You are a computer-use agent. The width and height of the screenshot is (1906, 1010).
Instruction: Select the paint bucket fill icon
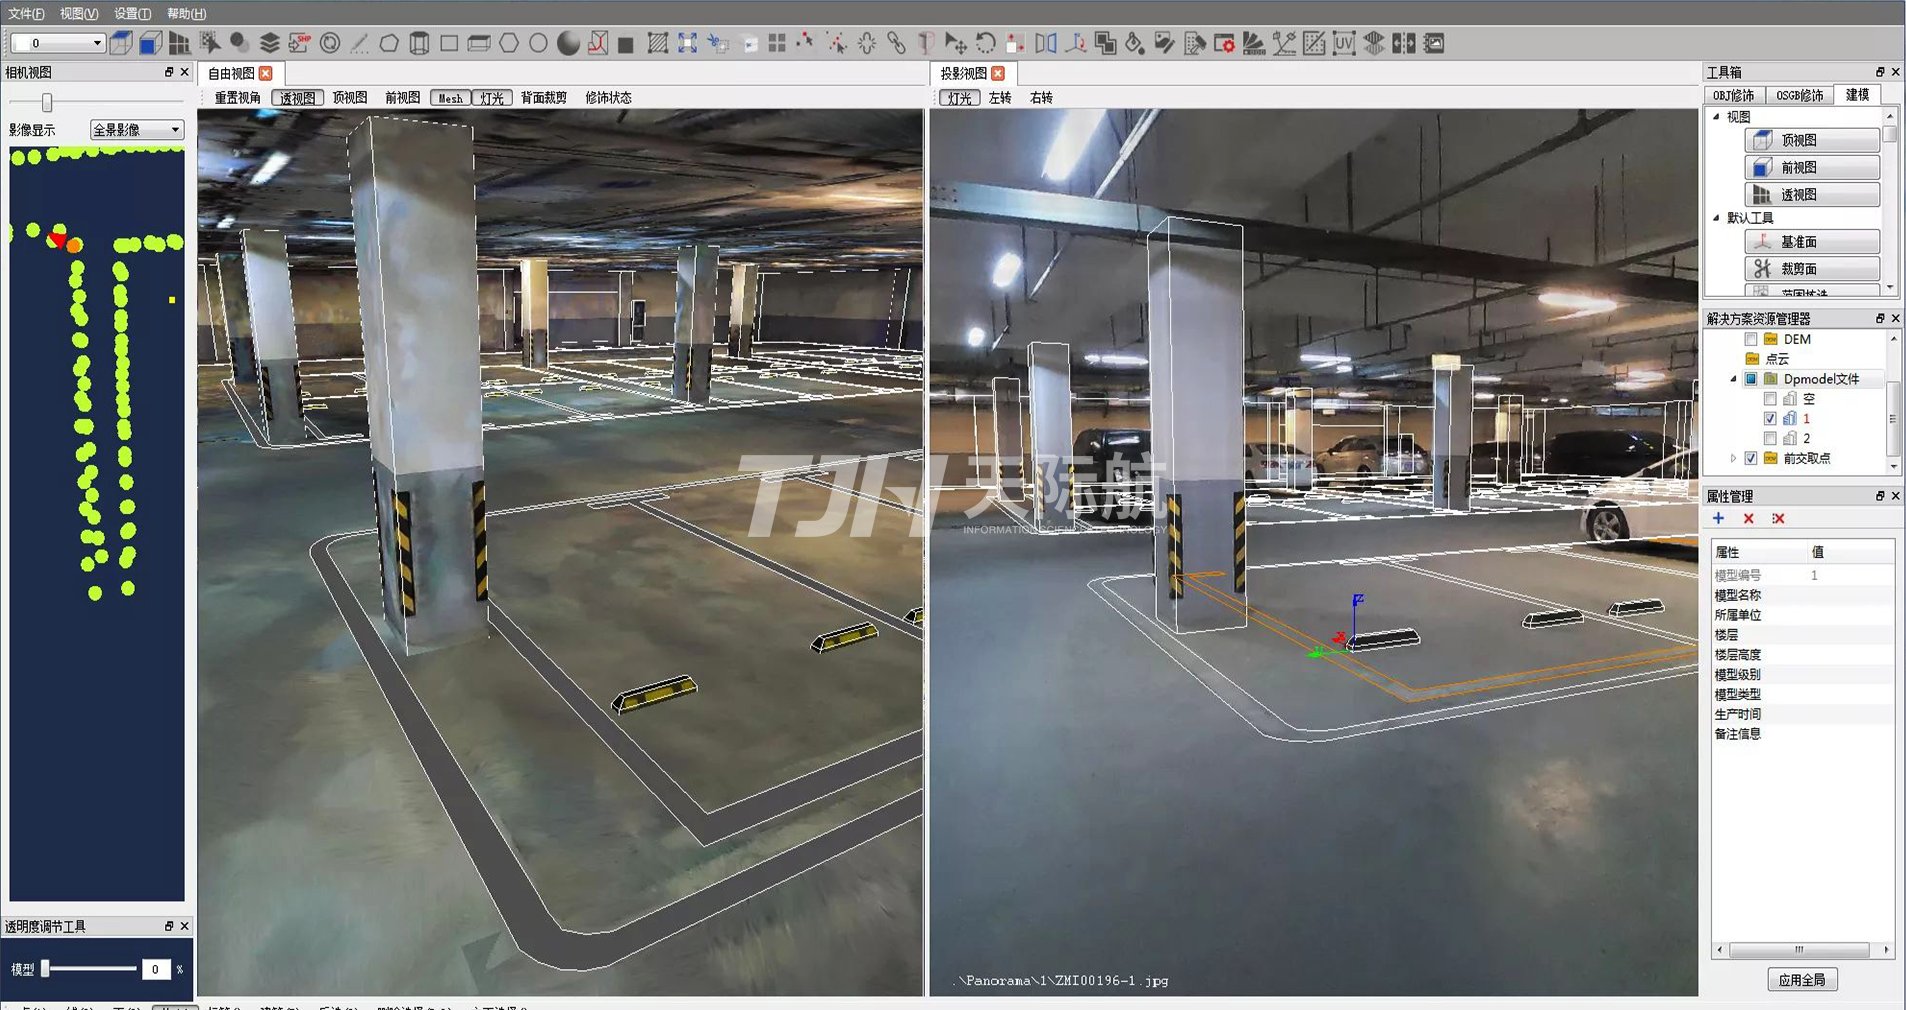(x=1134, y=43)
